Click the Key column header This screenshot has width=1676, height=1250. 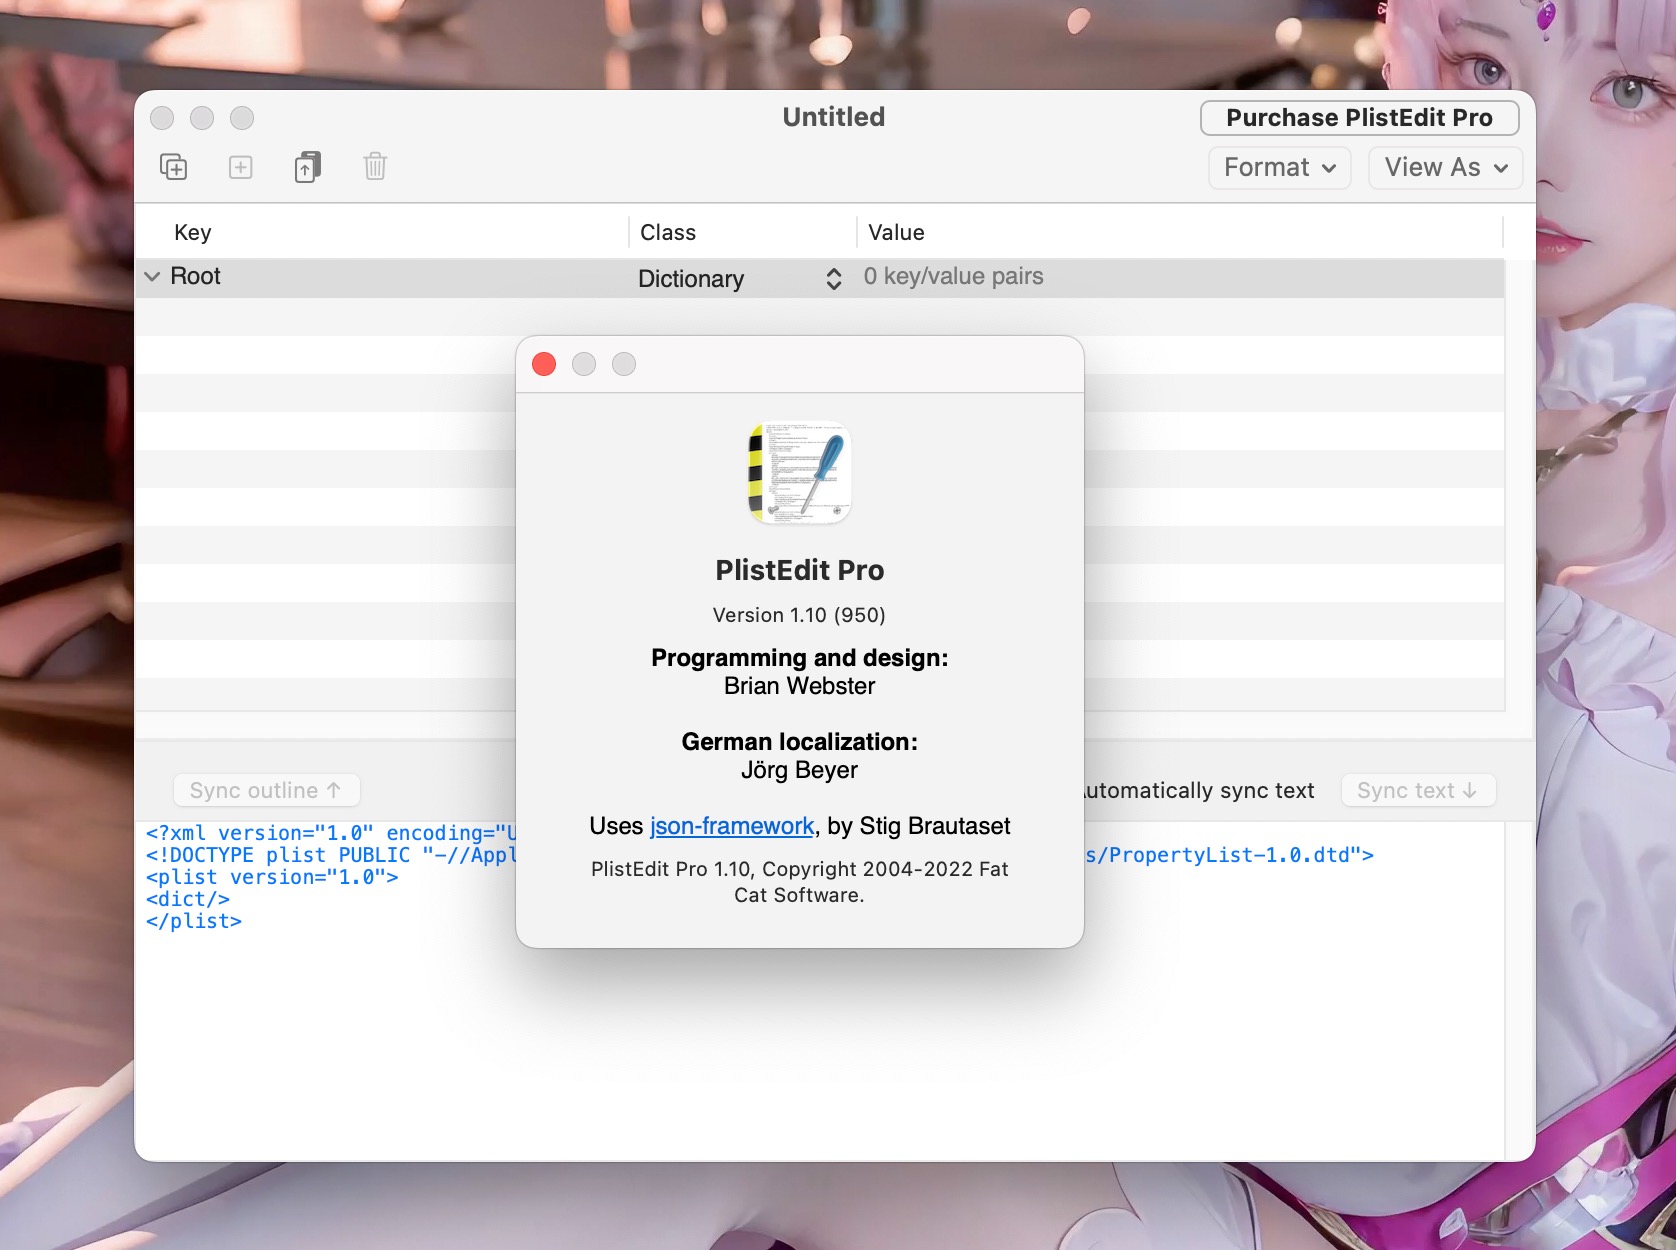point(193,233)
